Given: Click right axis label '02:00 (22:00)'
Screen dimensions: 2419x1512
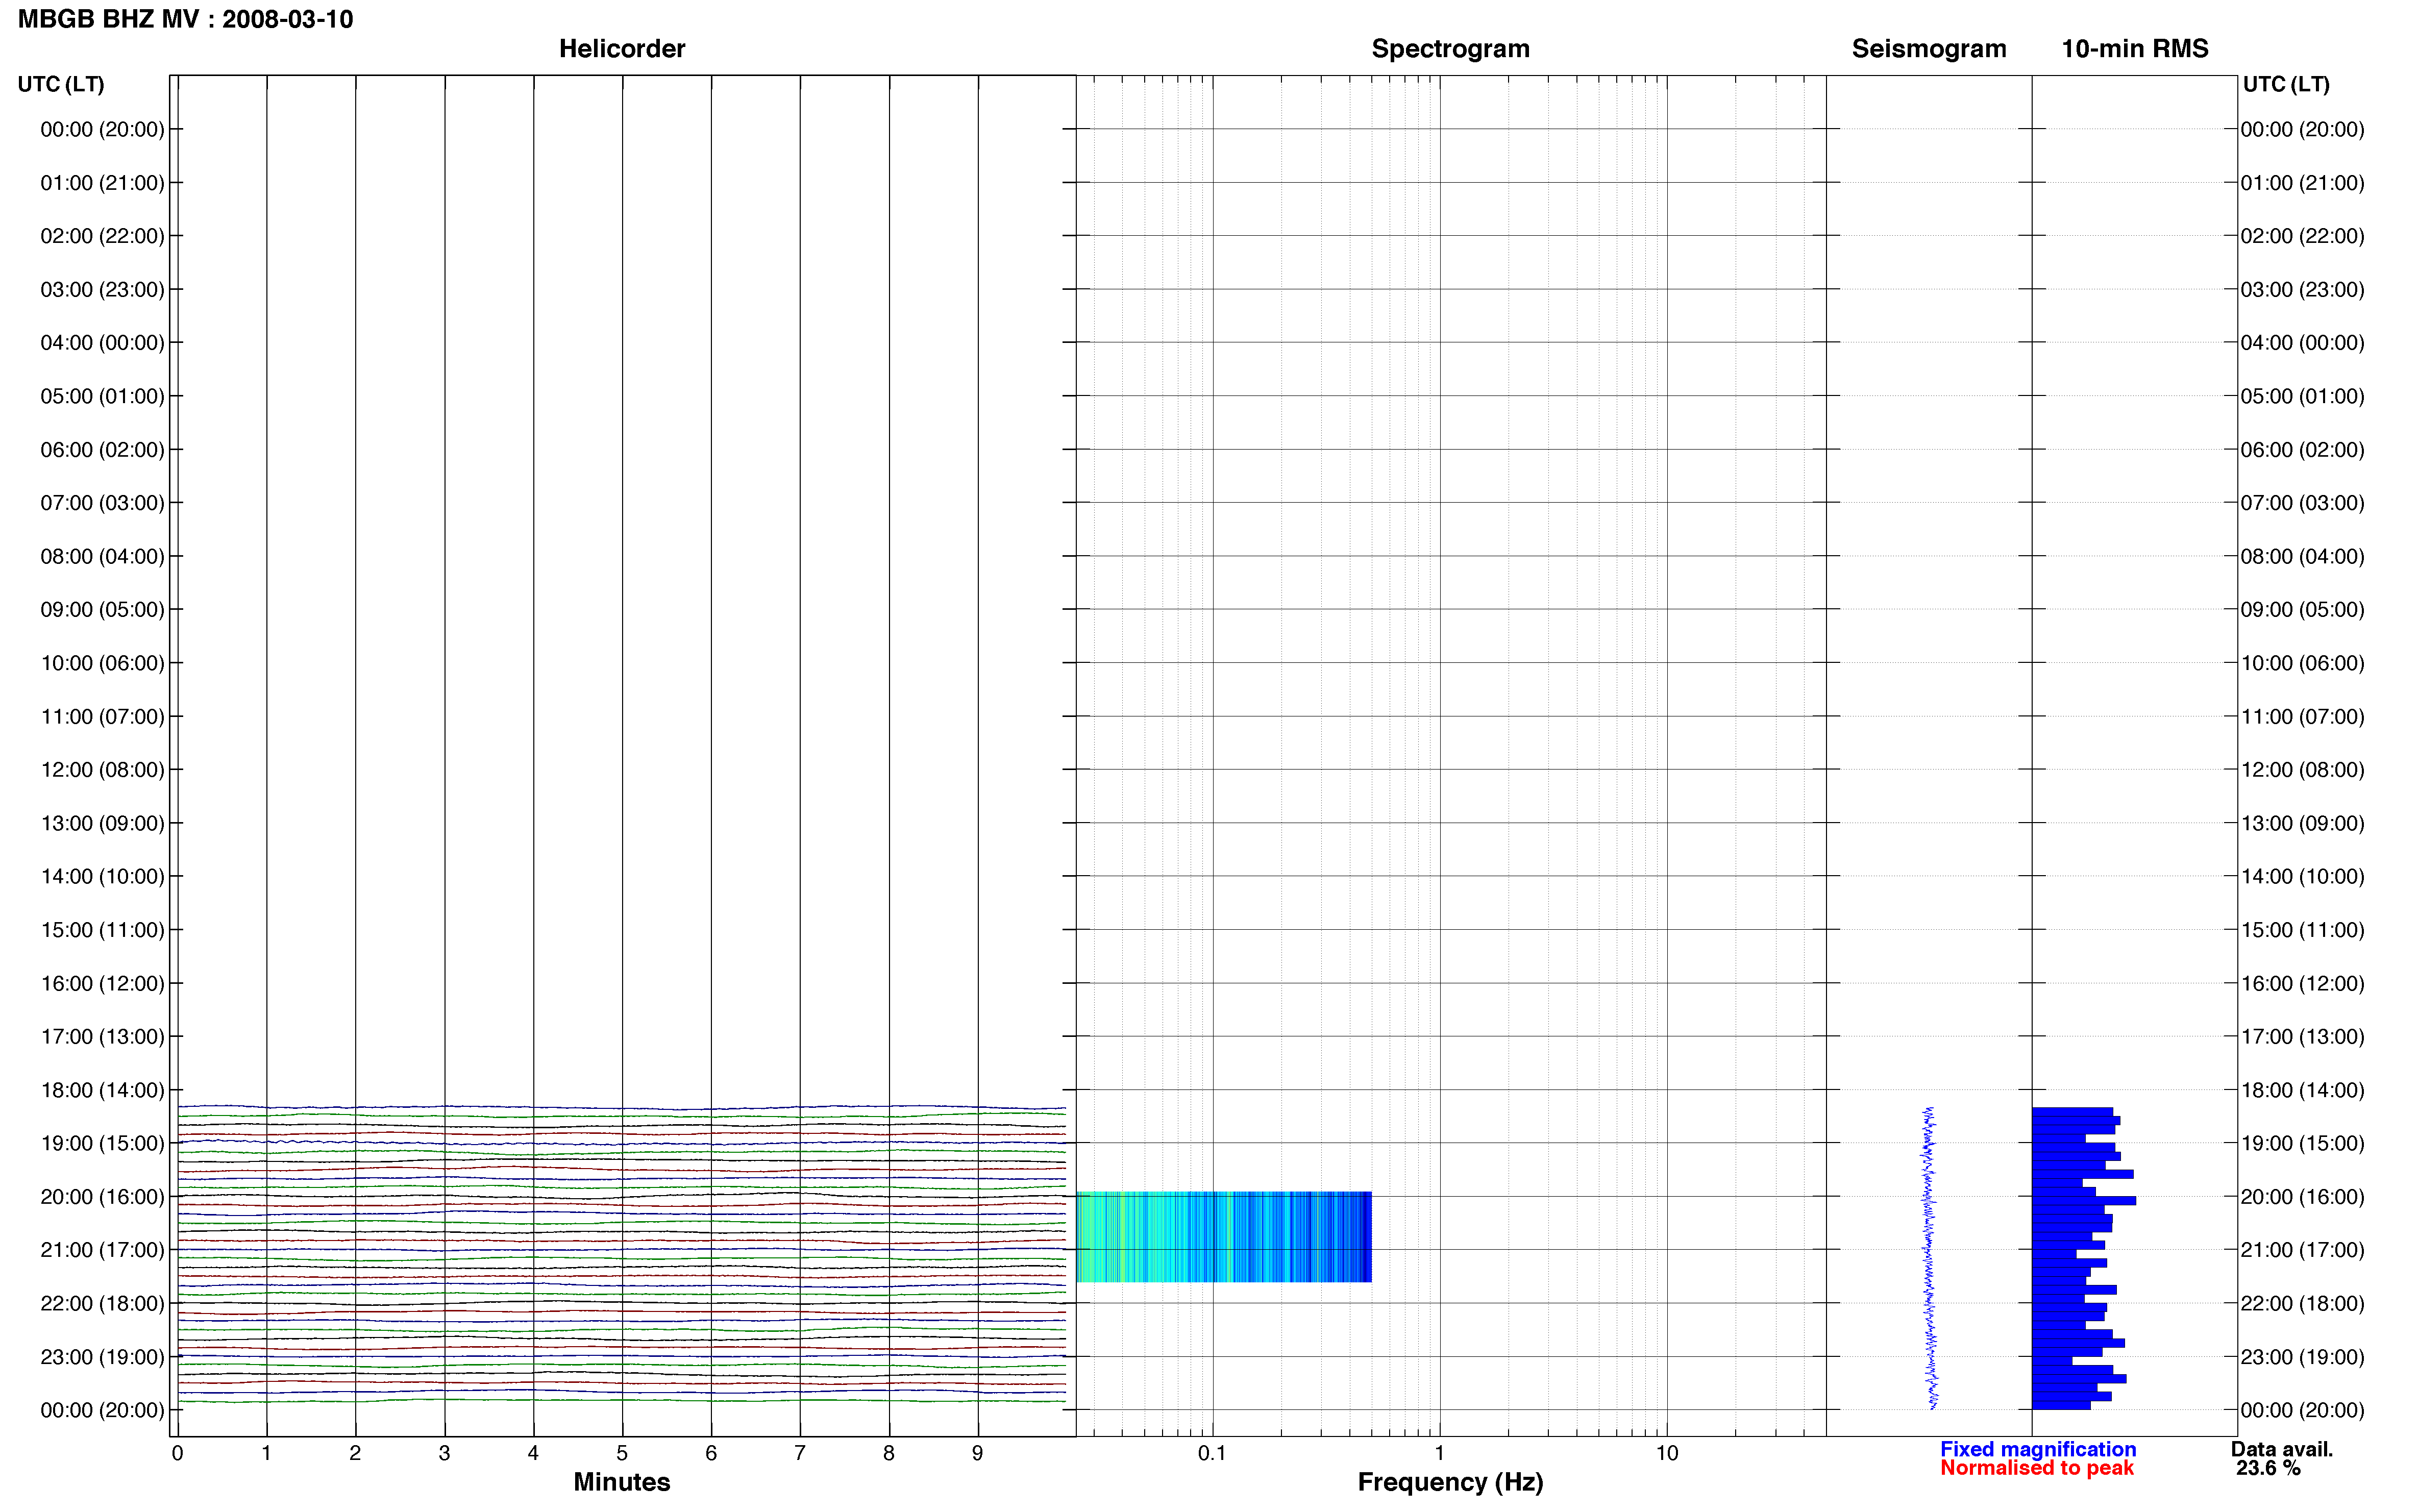Looking at the screenshot, I should tap(2302, 236).
